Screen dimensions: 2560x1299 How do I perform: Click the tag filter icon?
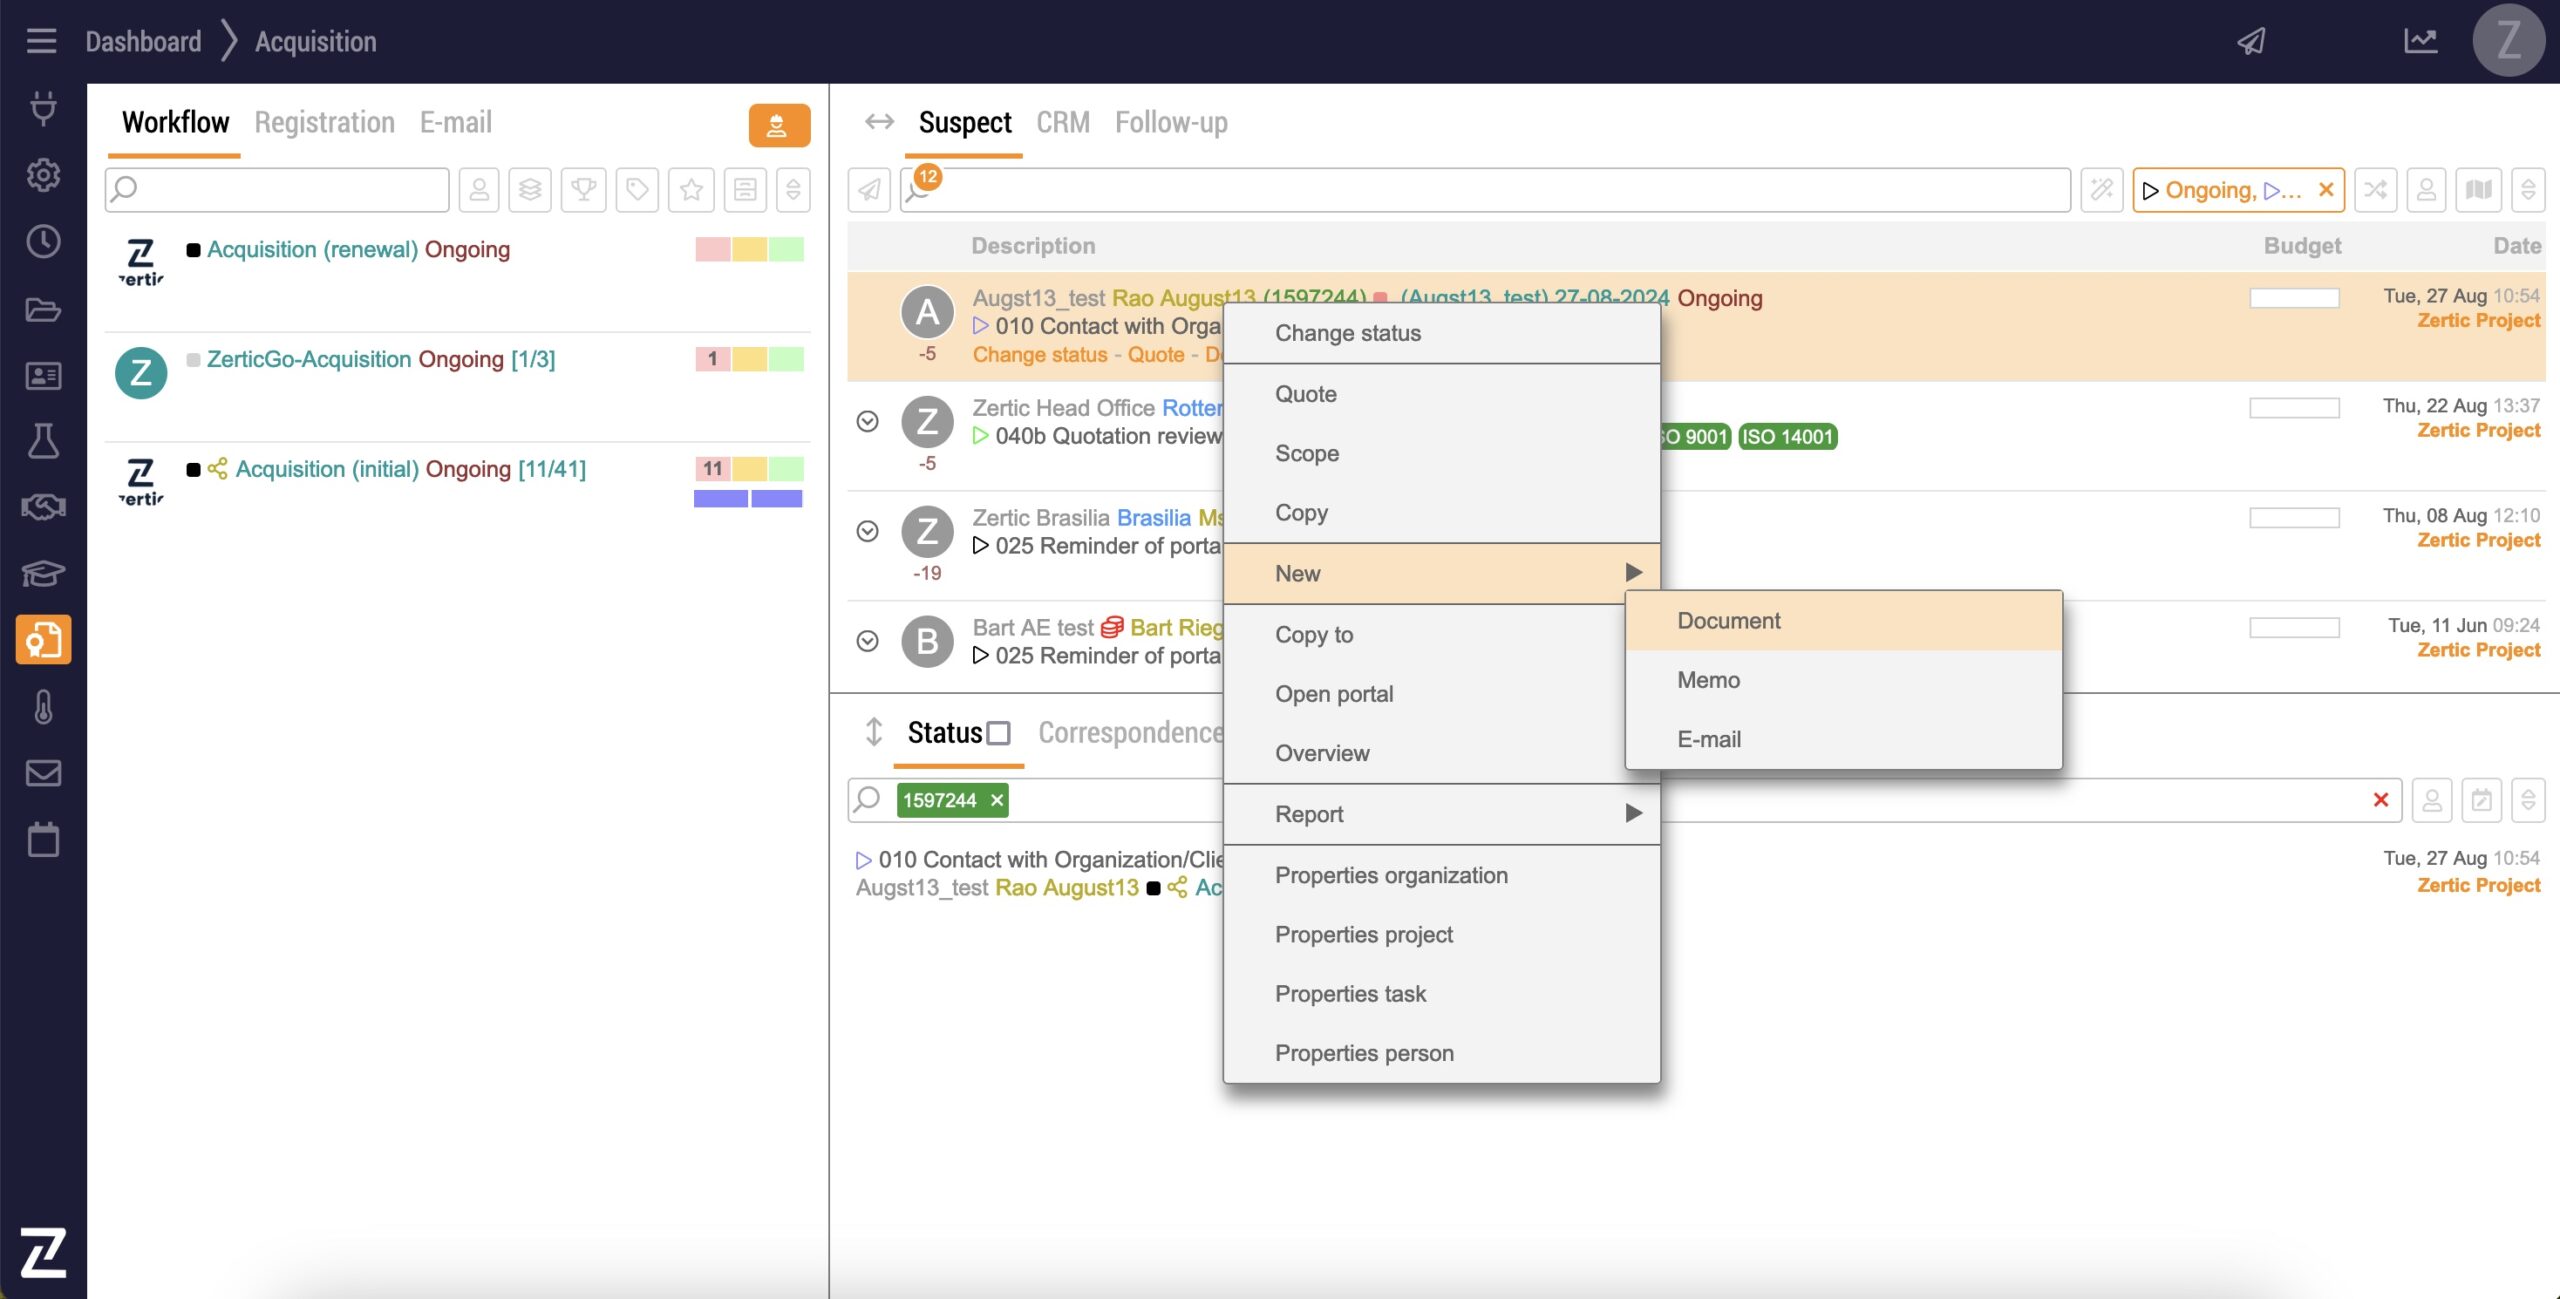coord(637,190)
